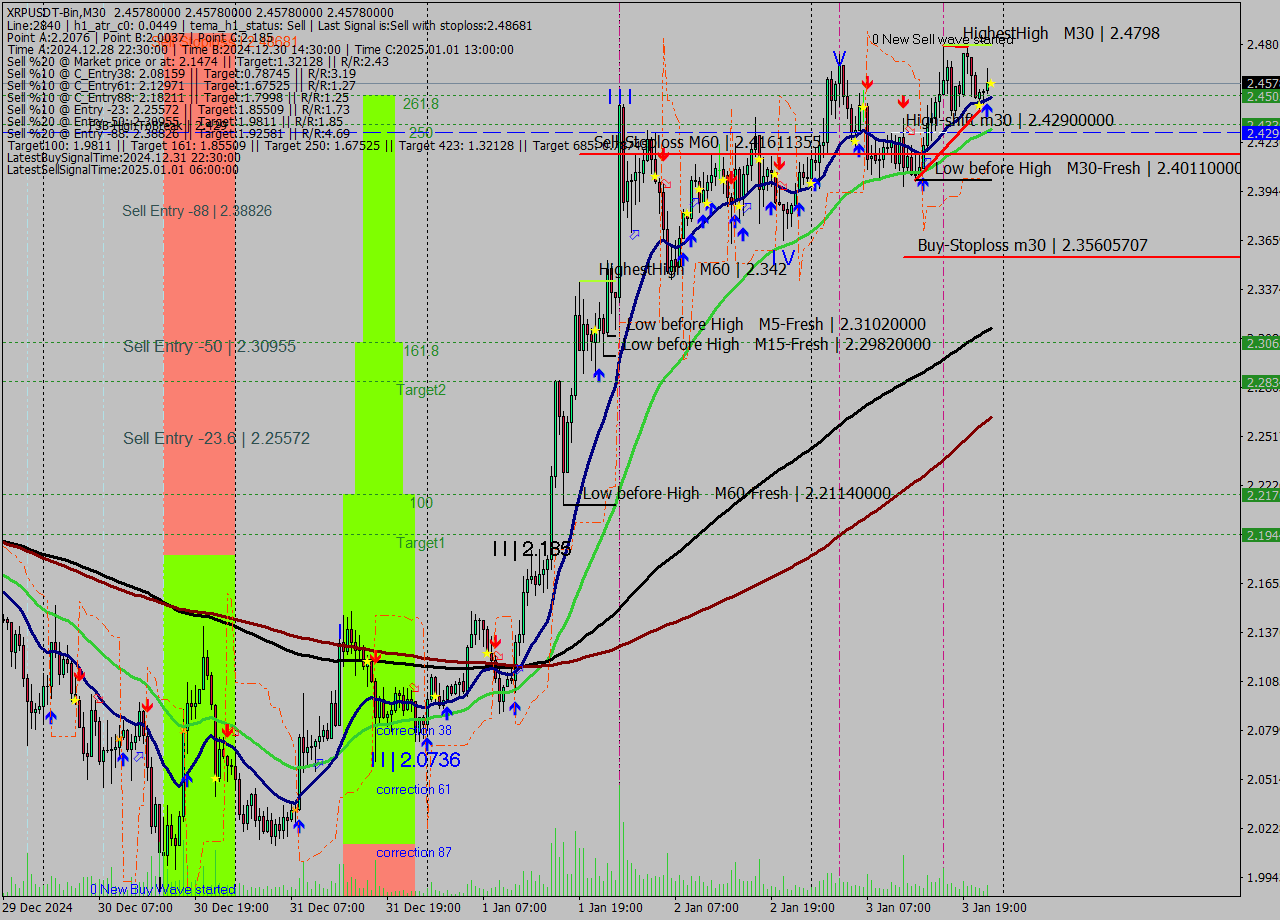Image resolution: width=1280 pixels, height=920 pixels.
Task: Select the 'Time A:2024.12.28 22:30:00' info line
Action: (260, 49)
